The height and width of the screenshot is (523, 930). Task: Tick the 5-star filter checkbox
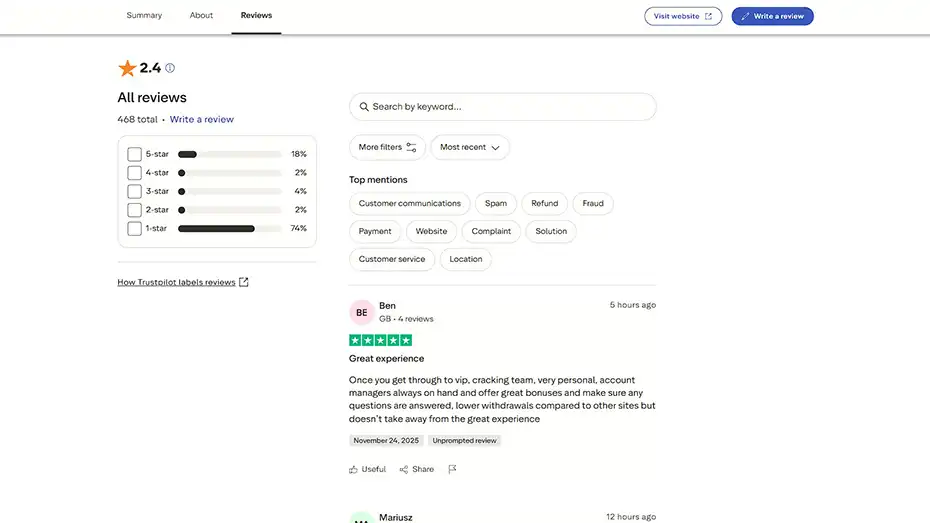134,154
